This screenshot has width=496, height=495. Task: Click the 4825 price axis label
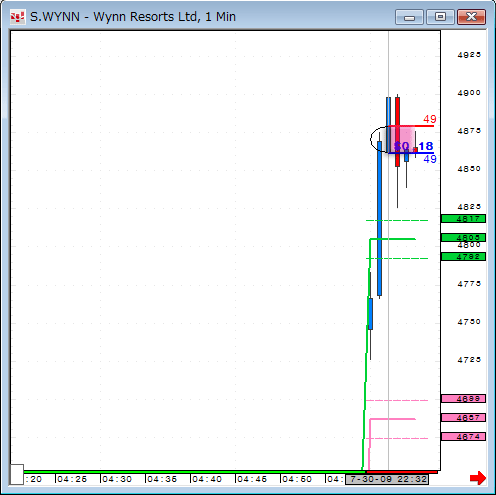click(x=469, y=207)
